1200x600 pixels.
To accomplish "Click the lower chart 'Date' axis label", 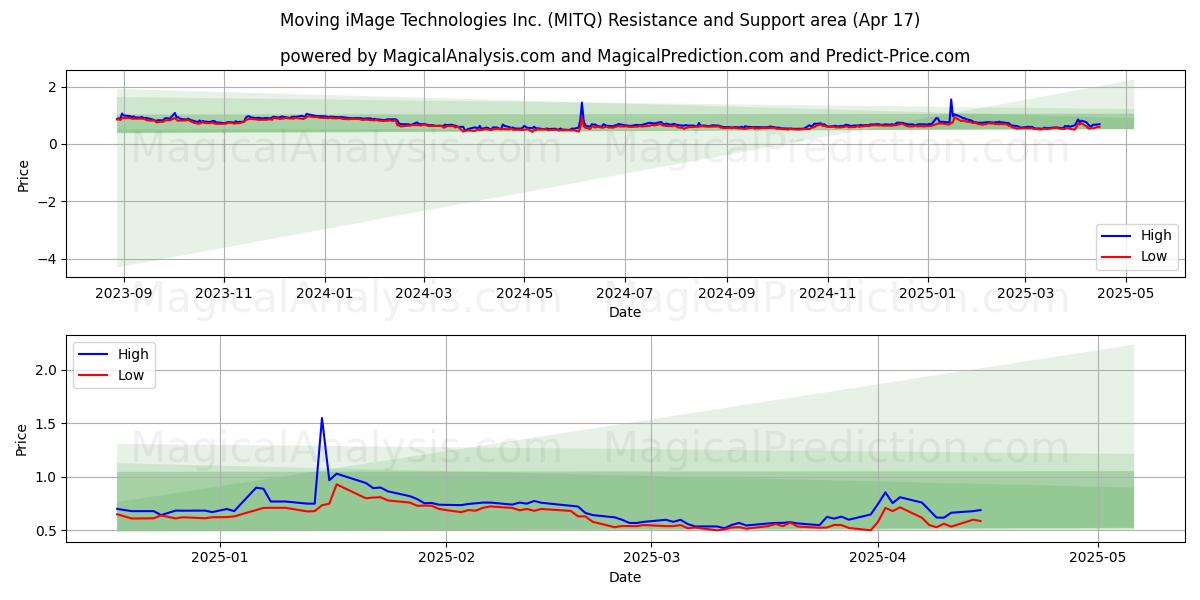I will [625, 577].
